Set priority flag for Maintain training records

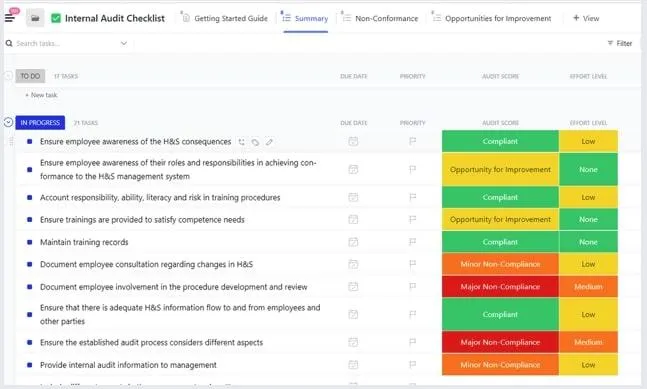tap(412, 242)
